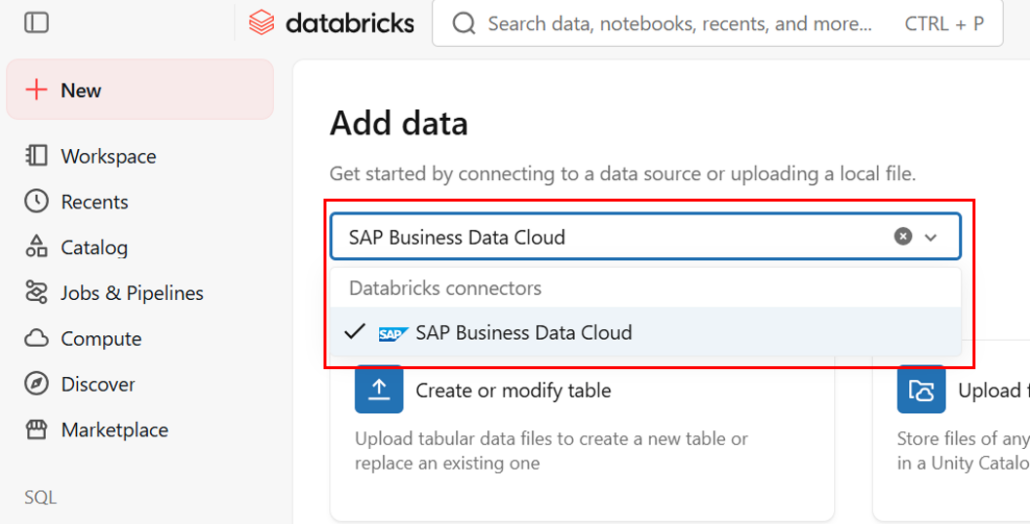Open Marketplace from the sidebar
Viewport: 1030px width, 524px height.
pos(114,430)
